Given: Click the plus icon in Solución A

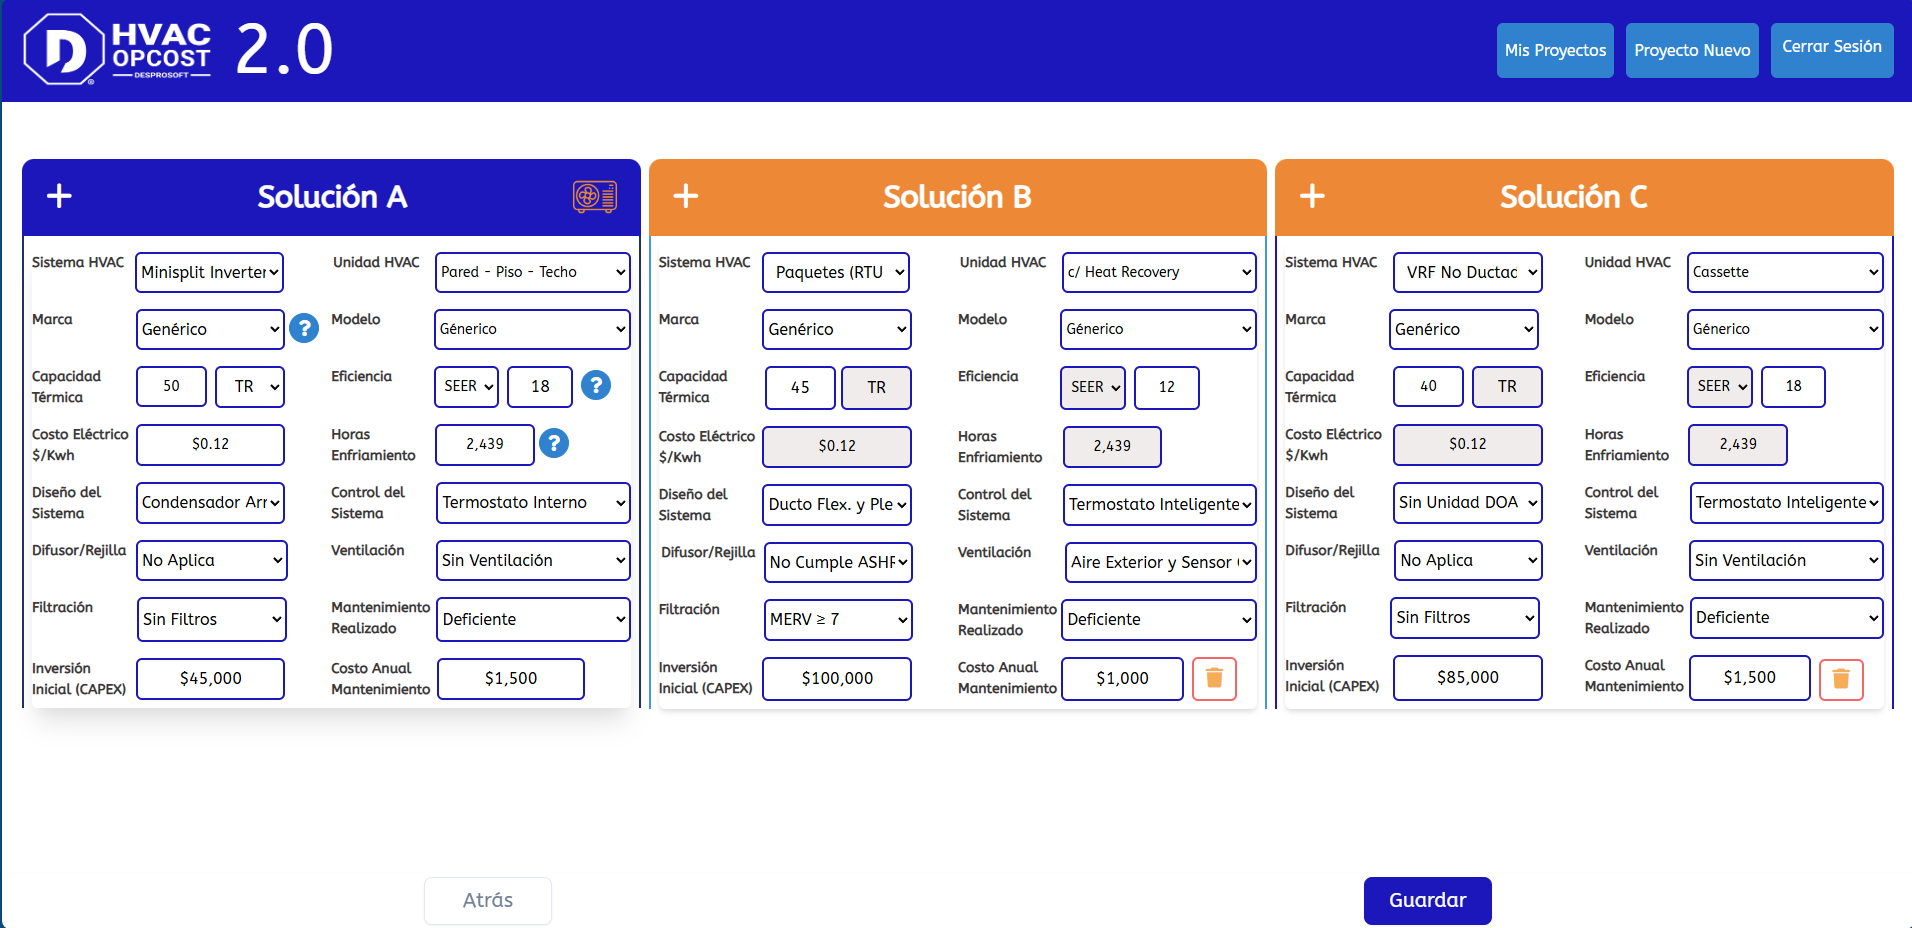Looking at the screenshot, I should [59, 196].
